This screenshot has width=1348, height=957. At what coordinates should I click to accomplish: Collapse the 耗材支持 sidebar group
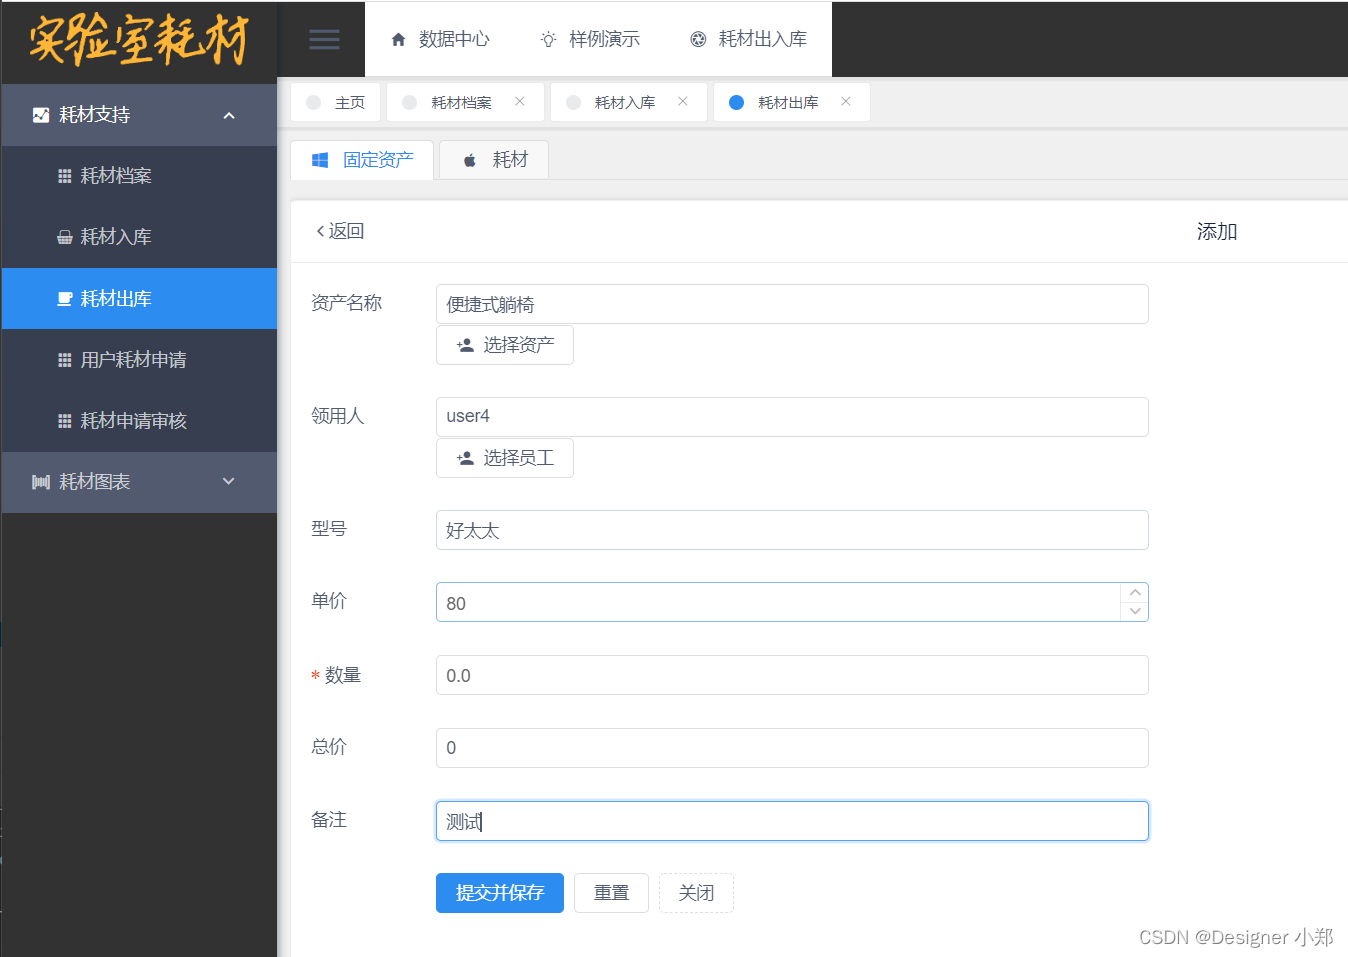[229, 115]
